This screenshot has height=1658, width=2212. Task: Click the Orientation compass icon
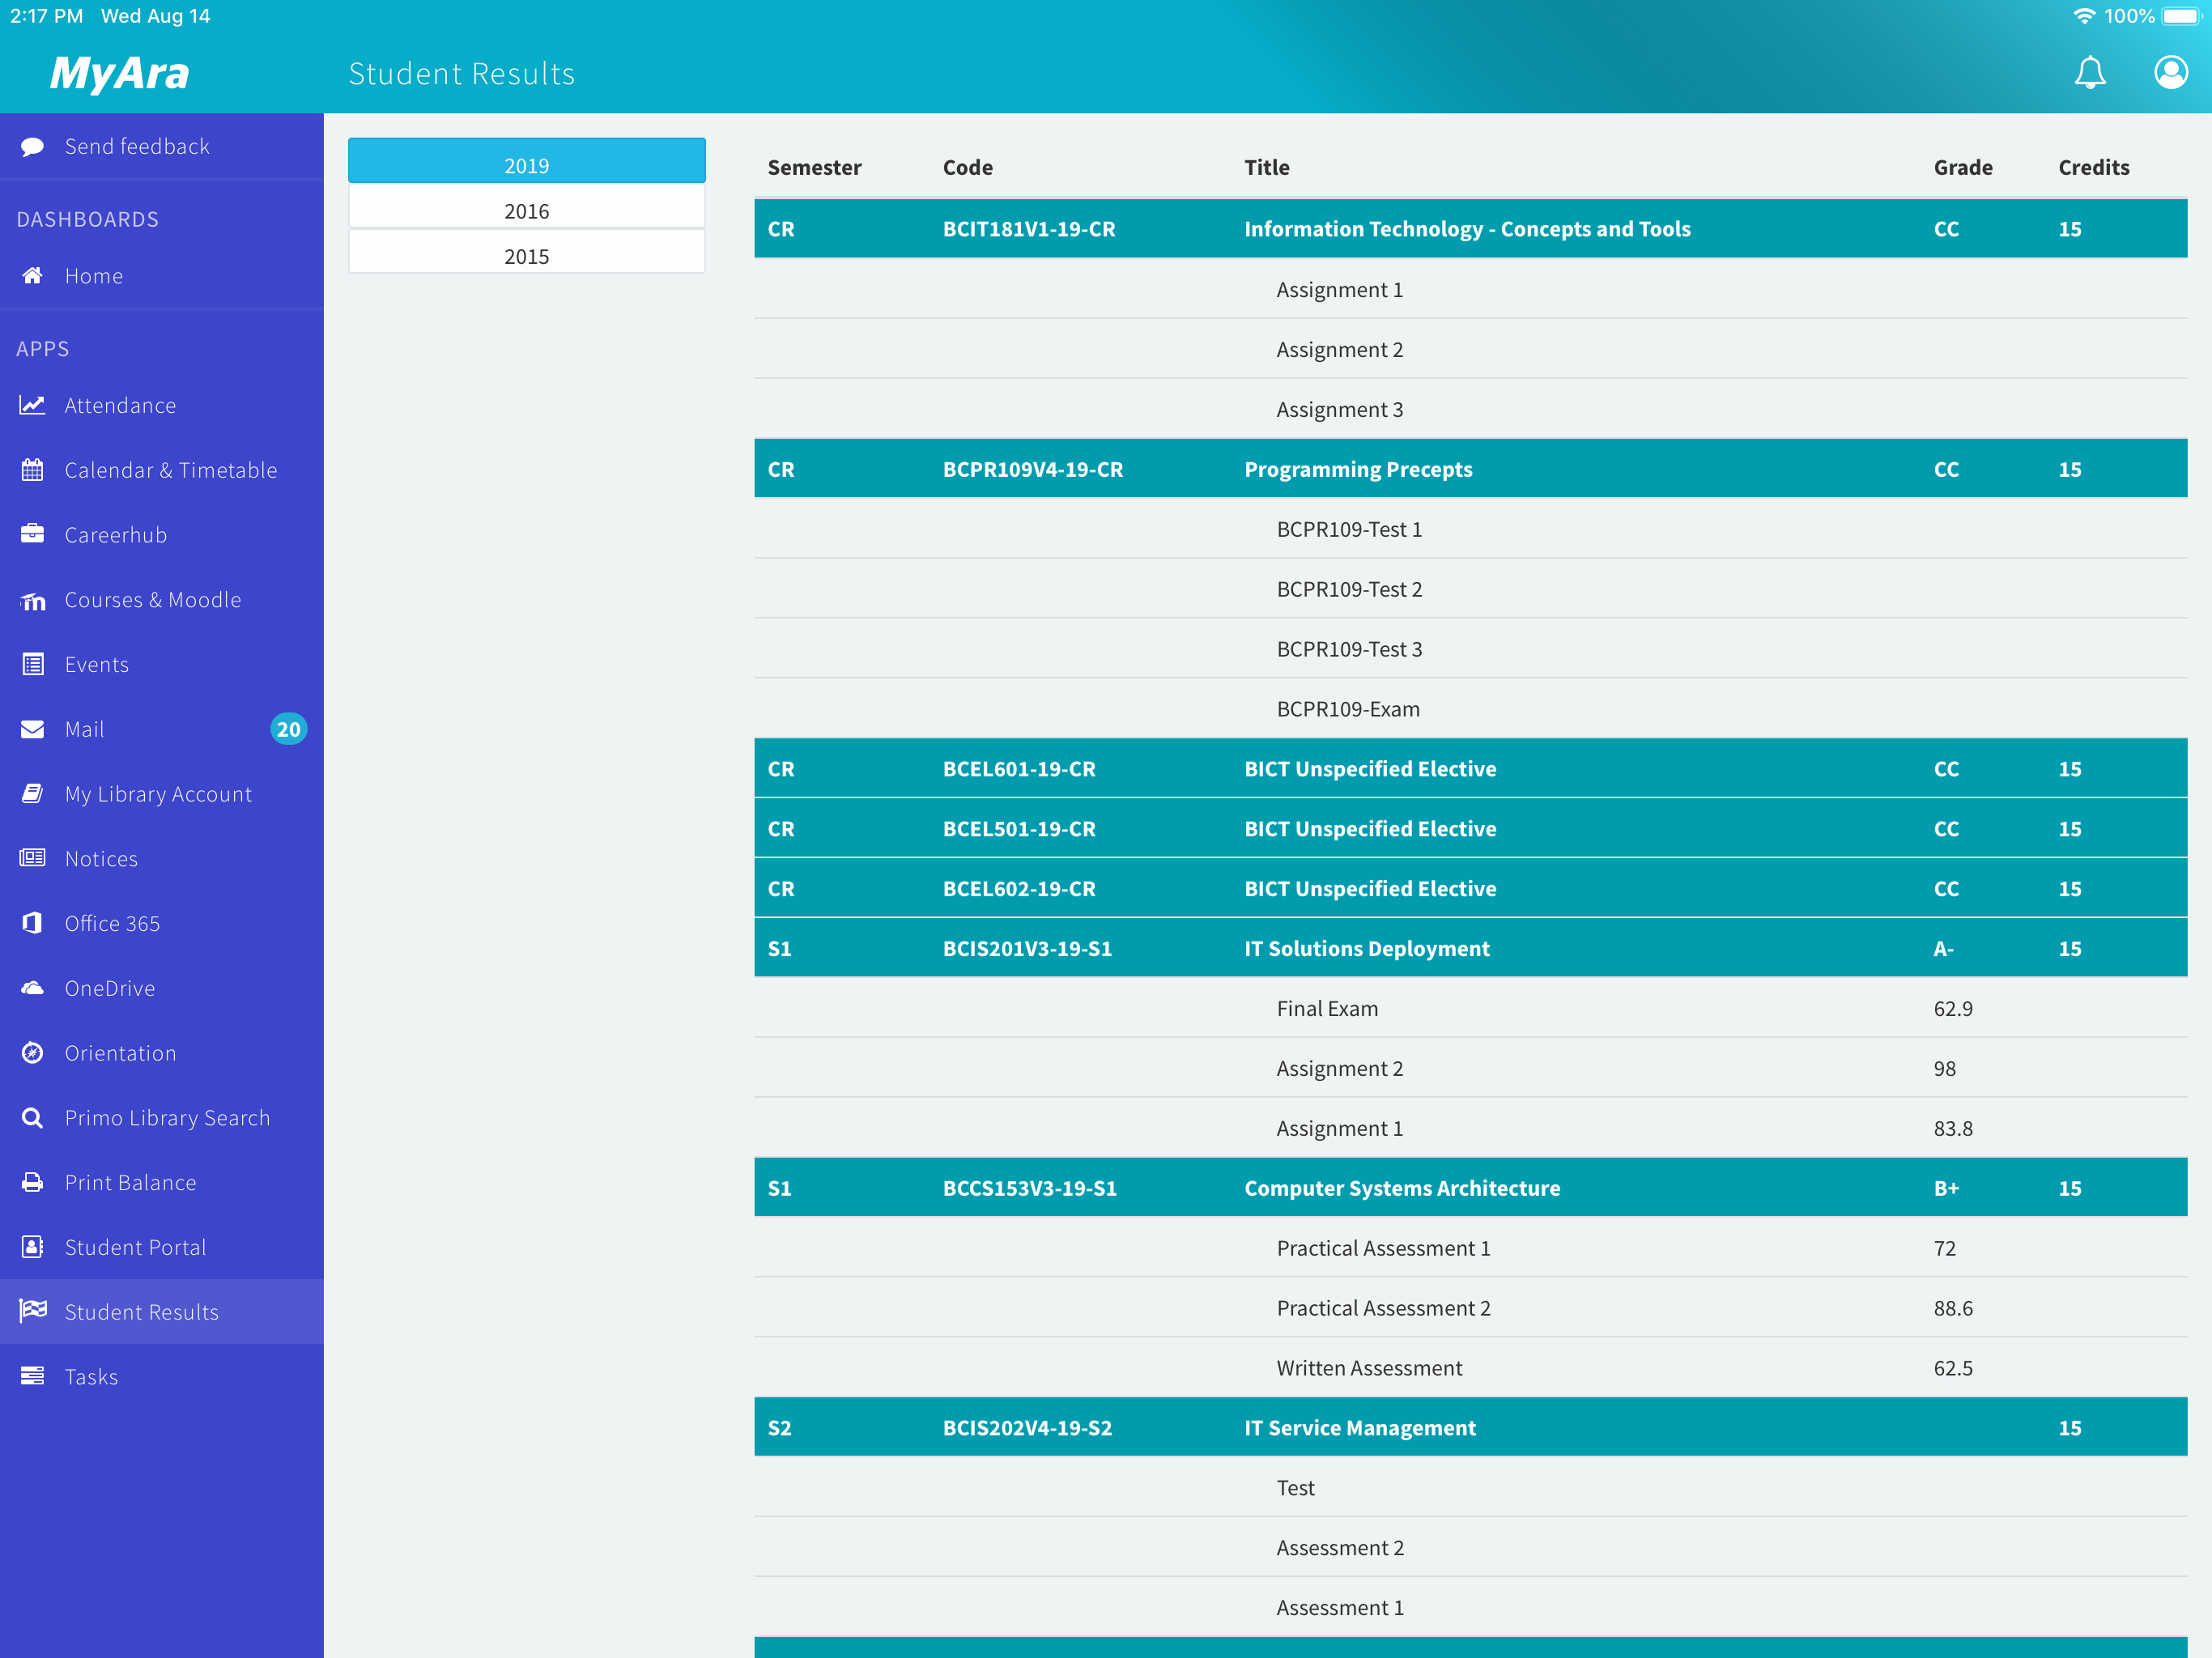[32, 1053]
